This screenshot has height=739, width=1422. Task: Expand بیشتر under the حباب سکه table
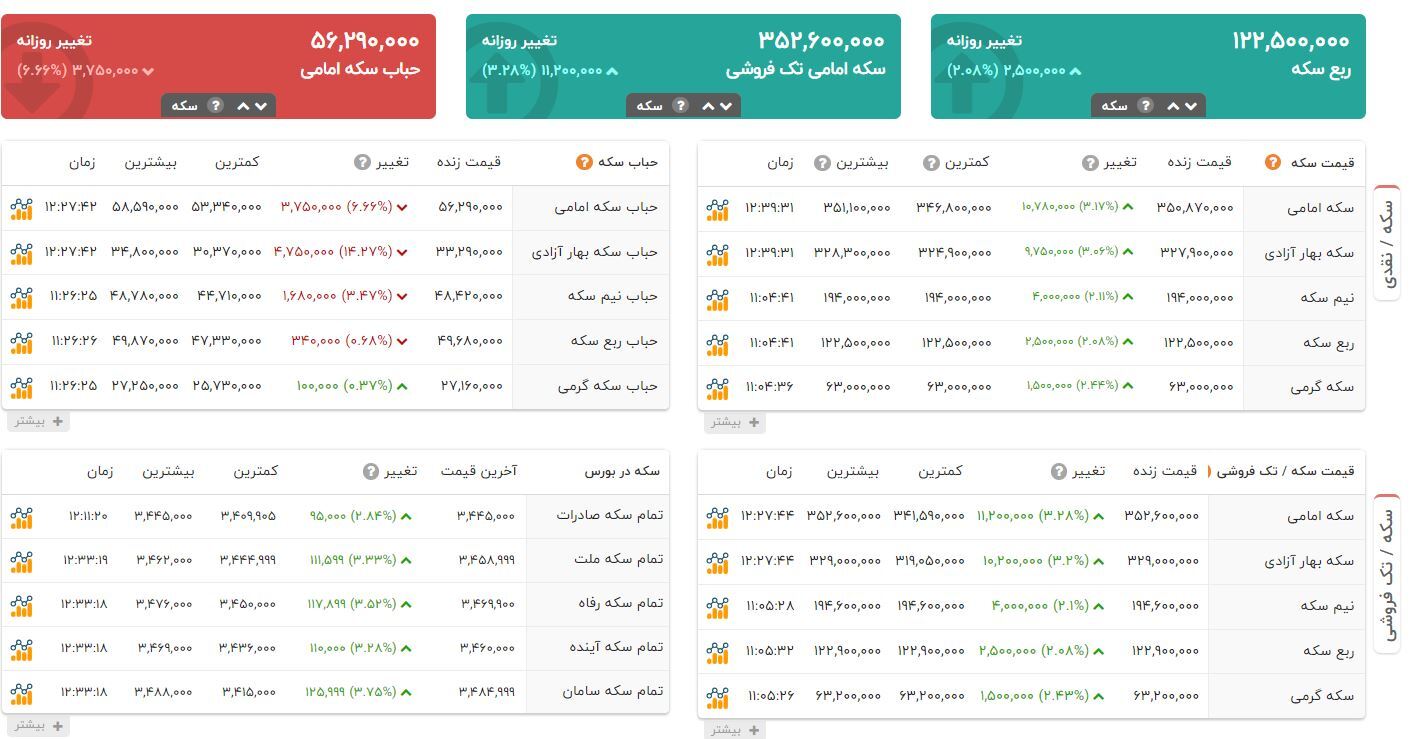click(39, 421)
